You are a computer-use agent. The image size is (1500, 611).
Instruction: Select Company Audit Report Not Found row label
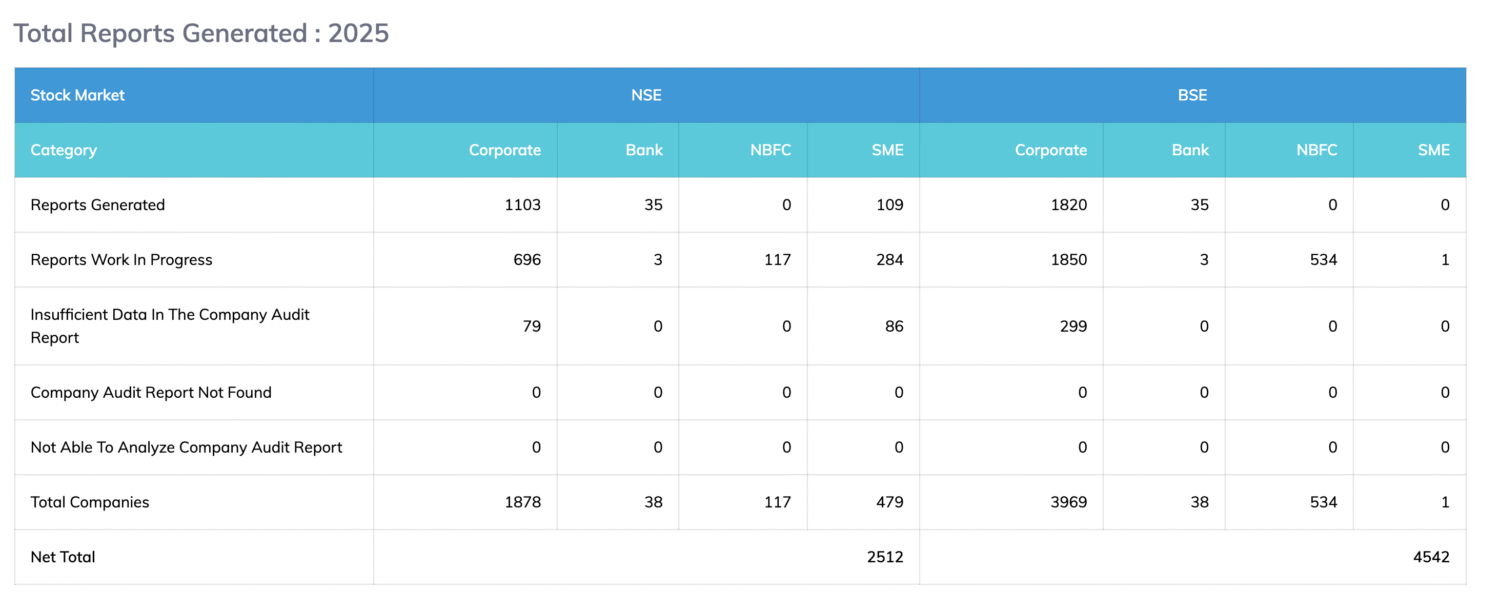click(x=151, y=393)
